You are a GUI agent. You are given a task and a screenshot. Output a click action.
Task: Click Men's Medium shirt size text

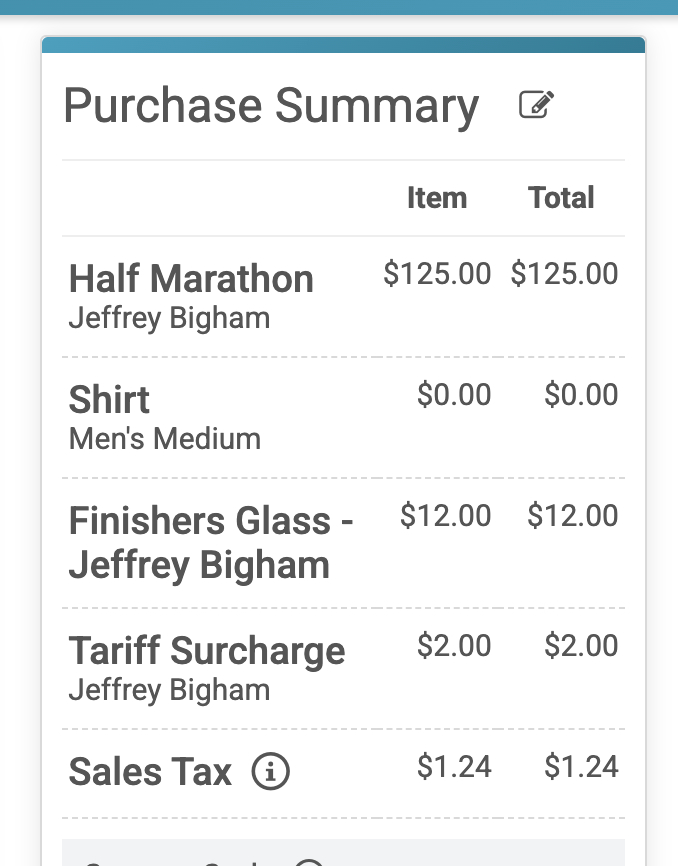165,439
